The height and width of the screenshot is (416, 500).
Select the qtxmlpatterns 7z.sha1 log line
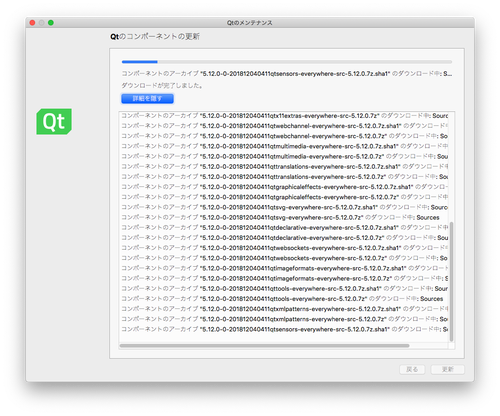pyautogui.click(x=284, y=309)
